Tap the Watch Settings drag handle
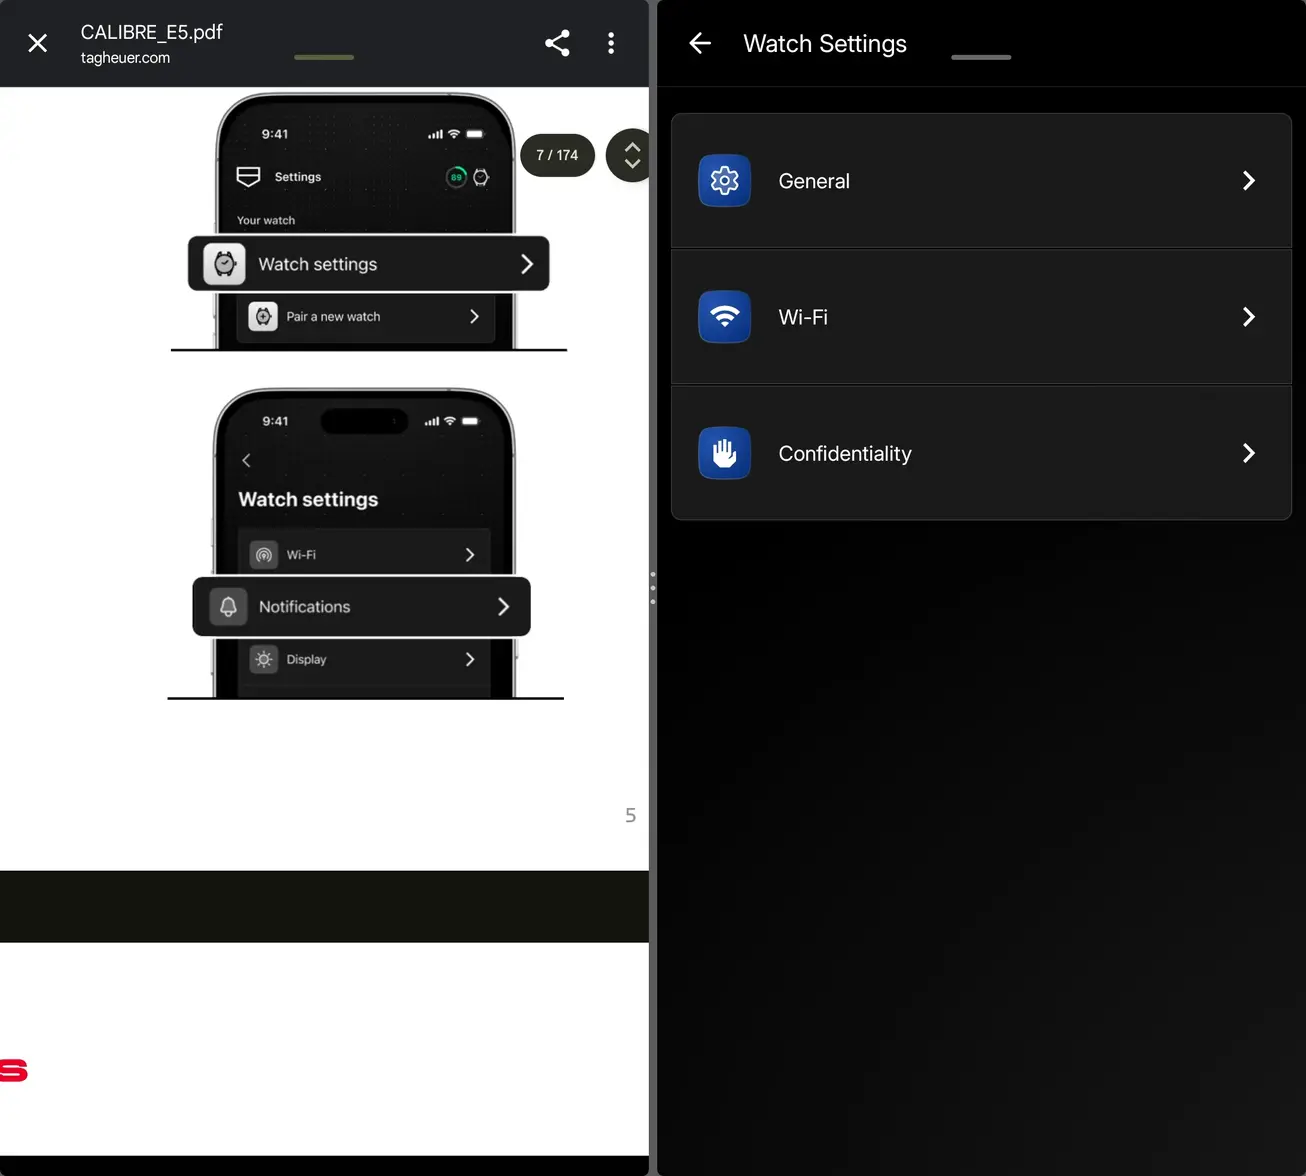The width and height of the screenshot is (1306, 1176). (981, 57)
